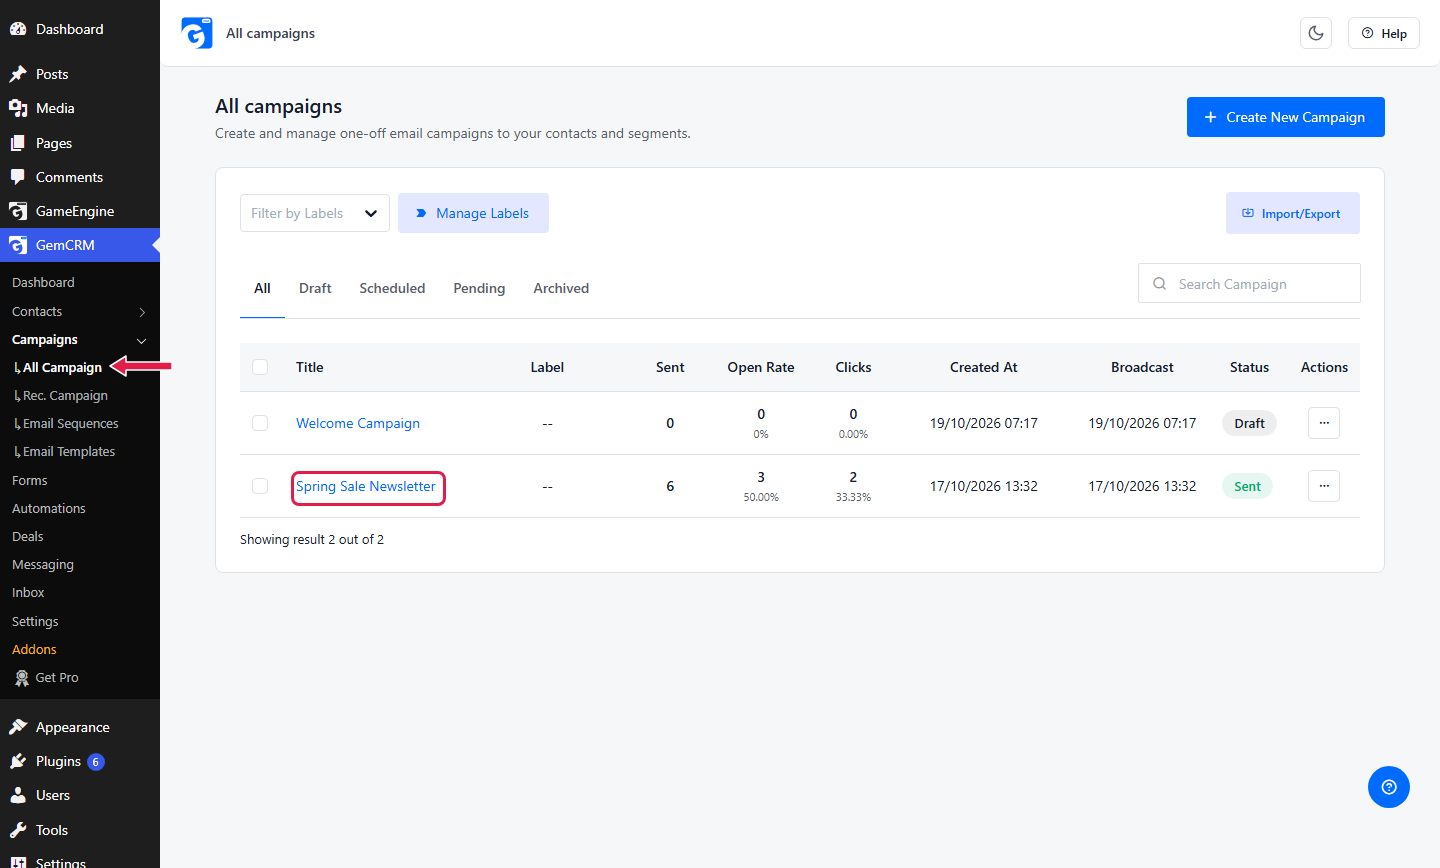Collapse Campaigns submenu chevron

click(x=142, y=340)
